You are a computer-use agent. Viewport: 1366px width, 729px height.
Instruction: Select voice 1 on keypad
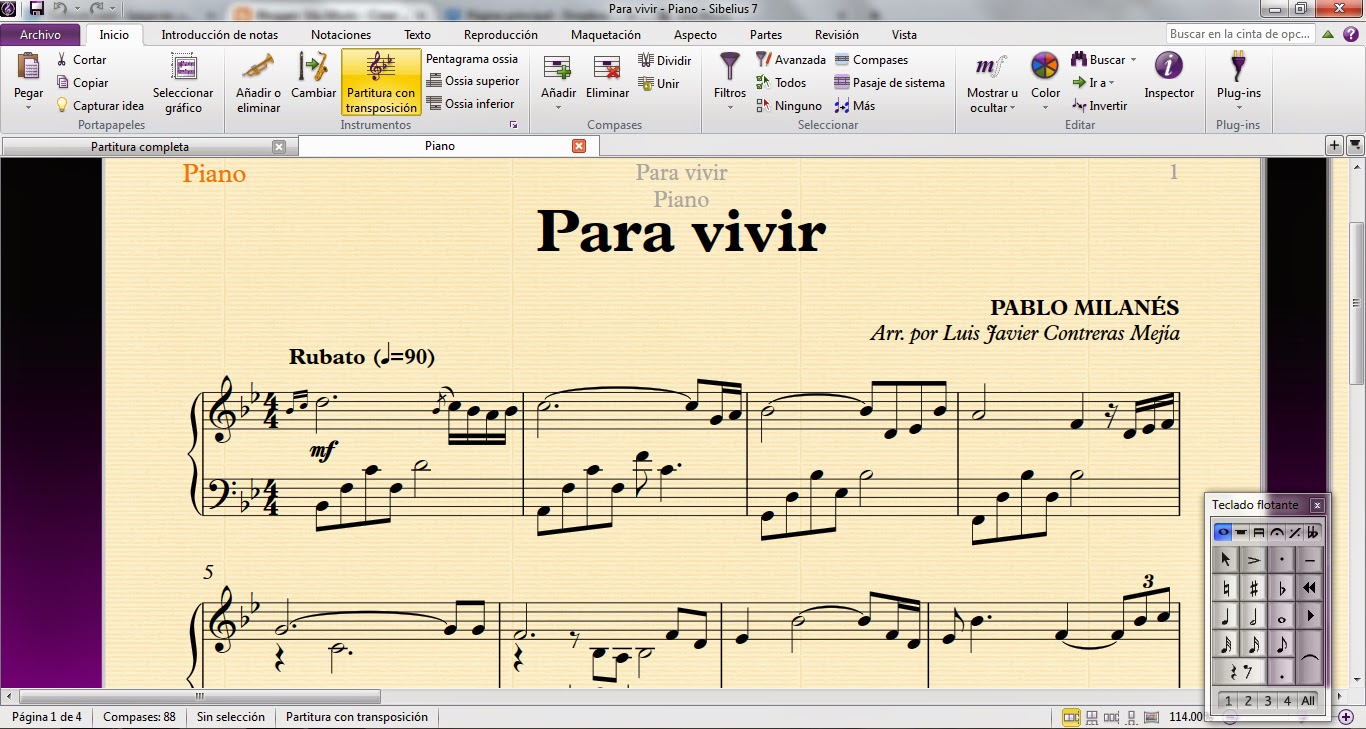[1228, 701]
